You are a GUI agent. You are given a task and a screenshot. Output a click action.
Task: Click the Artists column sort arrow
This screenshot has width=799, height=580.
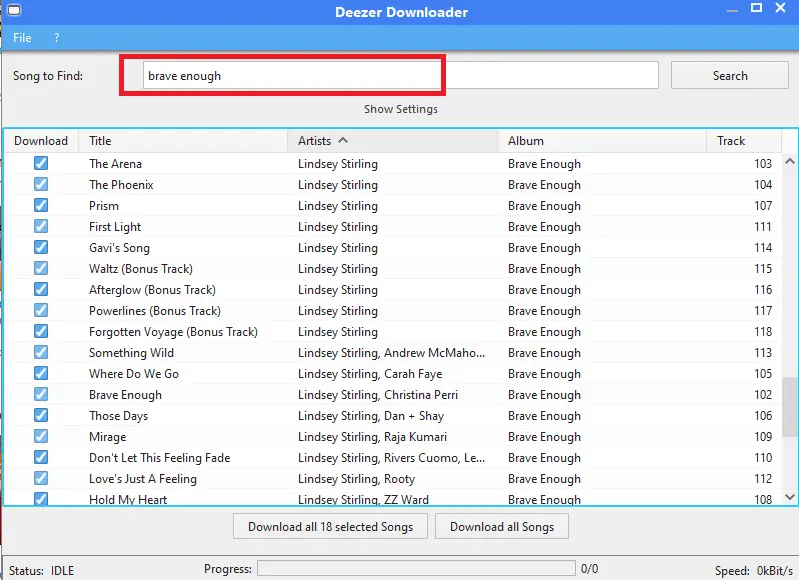(x=343, y=140)
